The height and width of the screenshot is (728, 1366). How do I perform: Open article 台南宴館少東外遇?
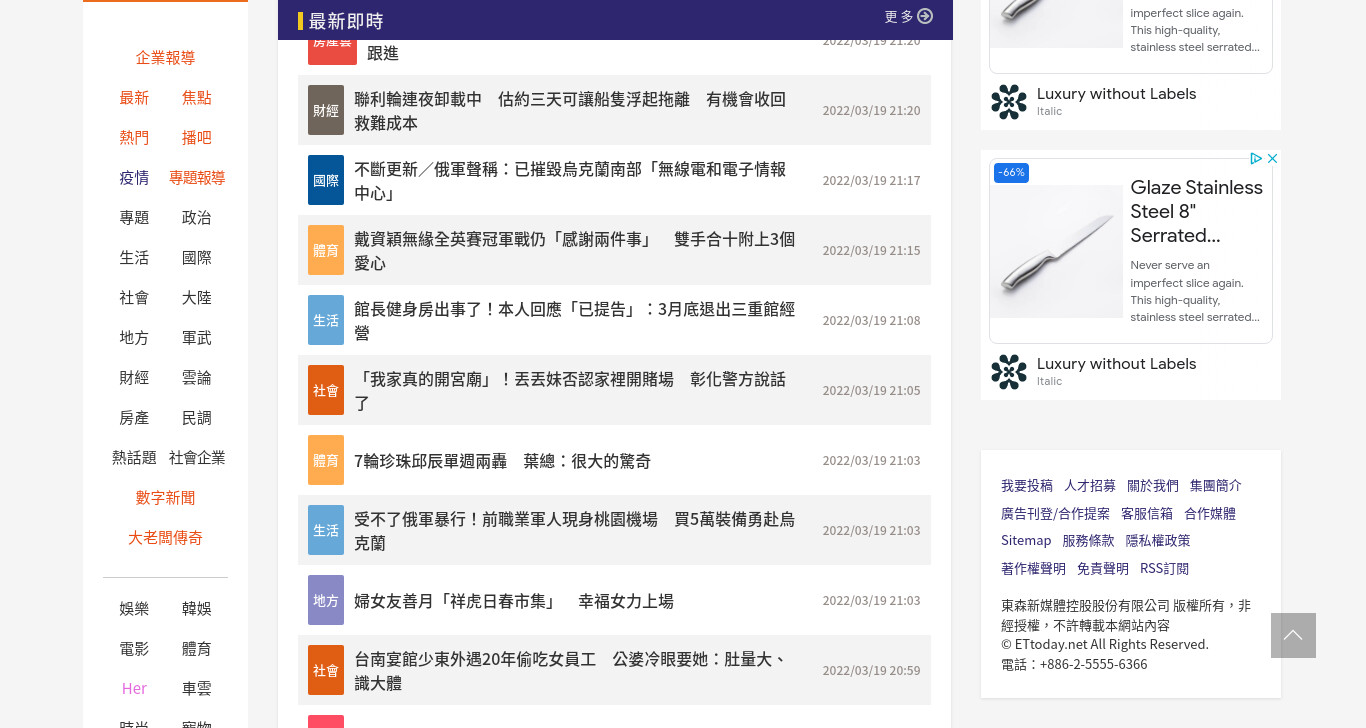[x=570, y=671]
